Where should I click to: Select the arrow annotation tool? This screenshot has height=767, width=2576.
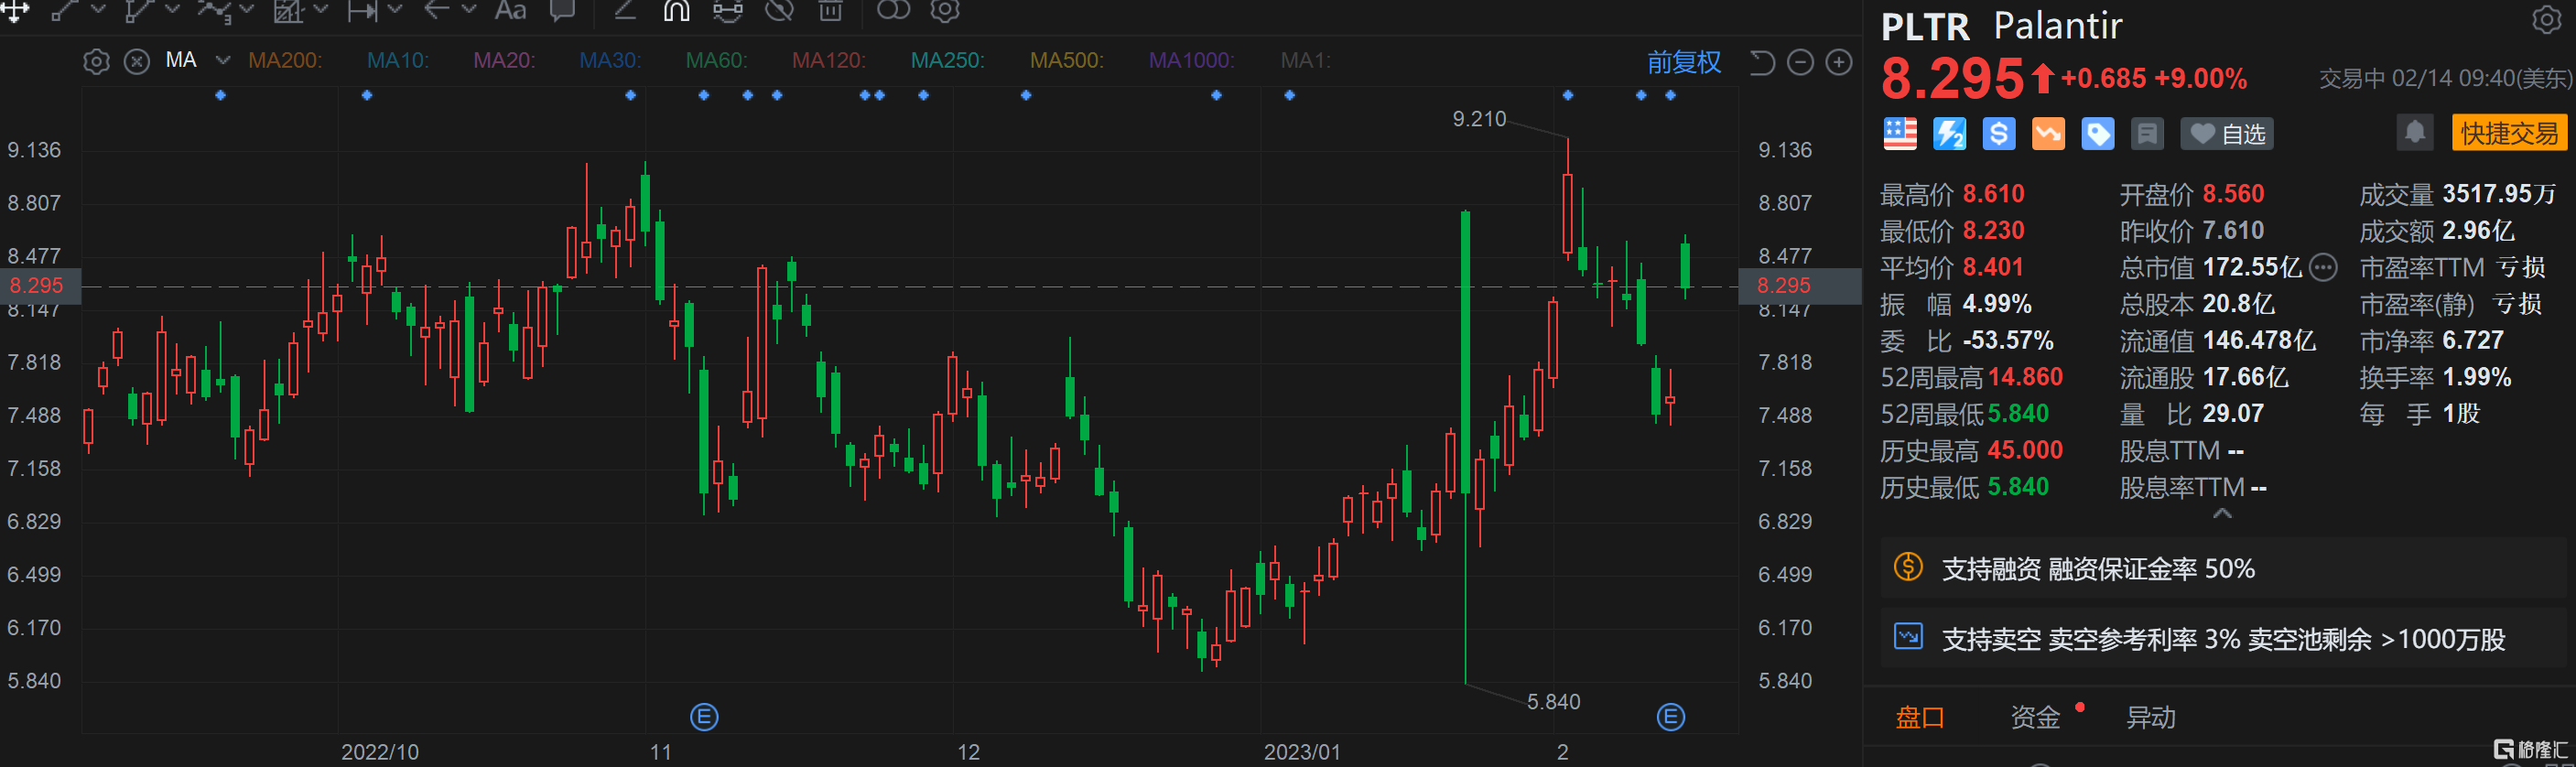(436, 10)
